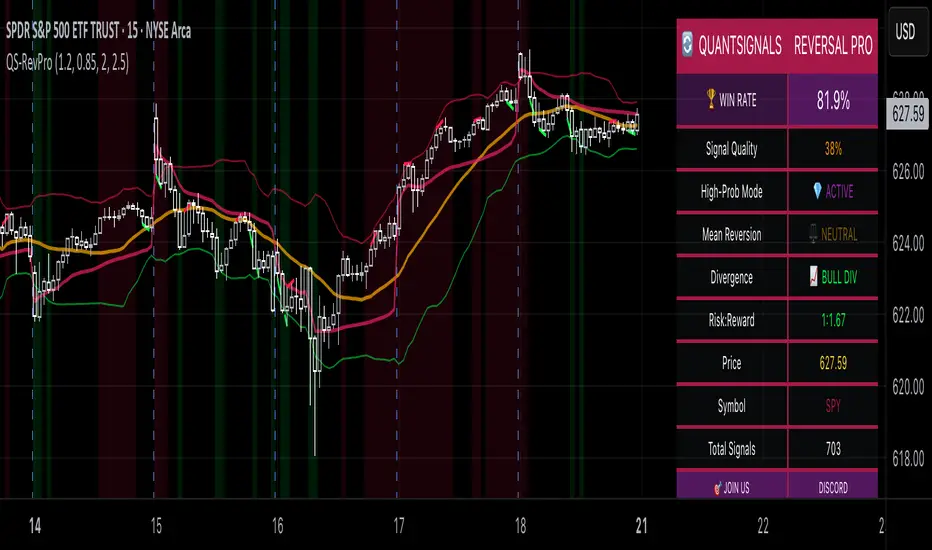Viewport: 932px width, 550px height.
Task: Click the WIN RATE label
Action: coord(738,100)
